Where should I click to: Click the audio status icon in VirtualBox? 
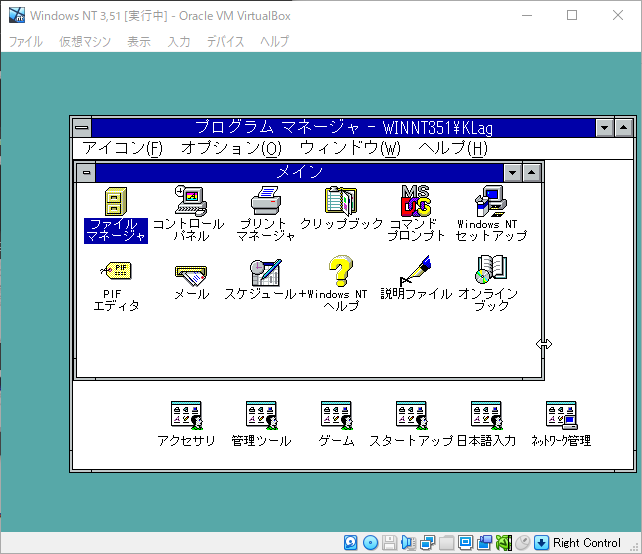coord(409,543)
